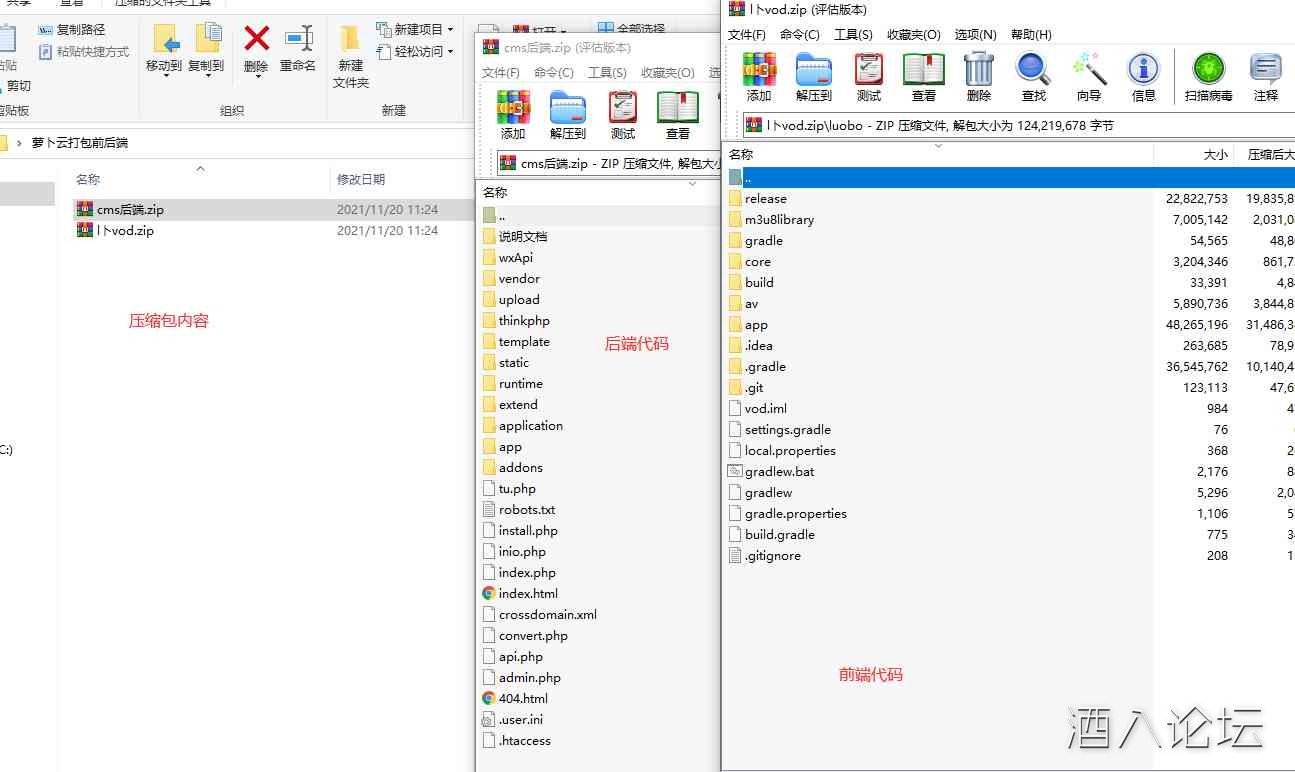Image resolution: width=1295 pixels, height=772 pixels.
Task: Open the Favorites (收藏夹) menu in Ivod.zip
Action: [x=913, y=34]
